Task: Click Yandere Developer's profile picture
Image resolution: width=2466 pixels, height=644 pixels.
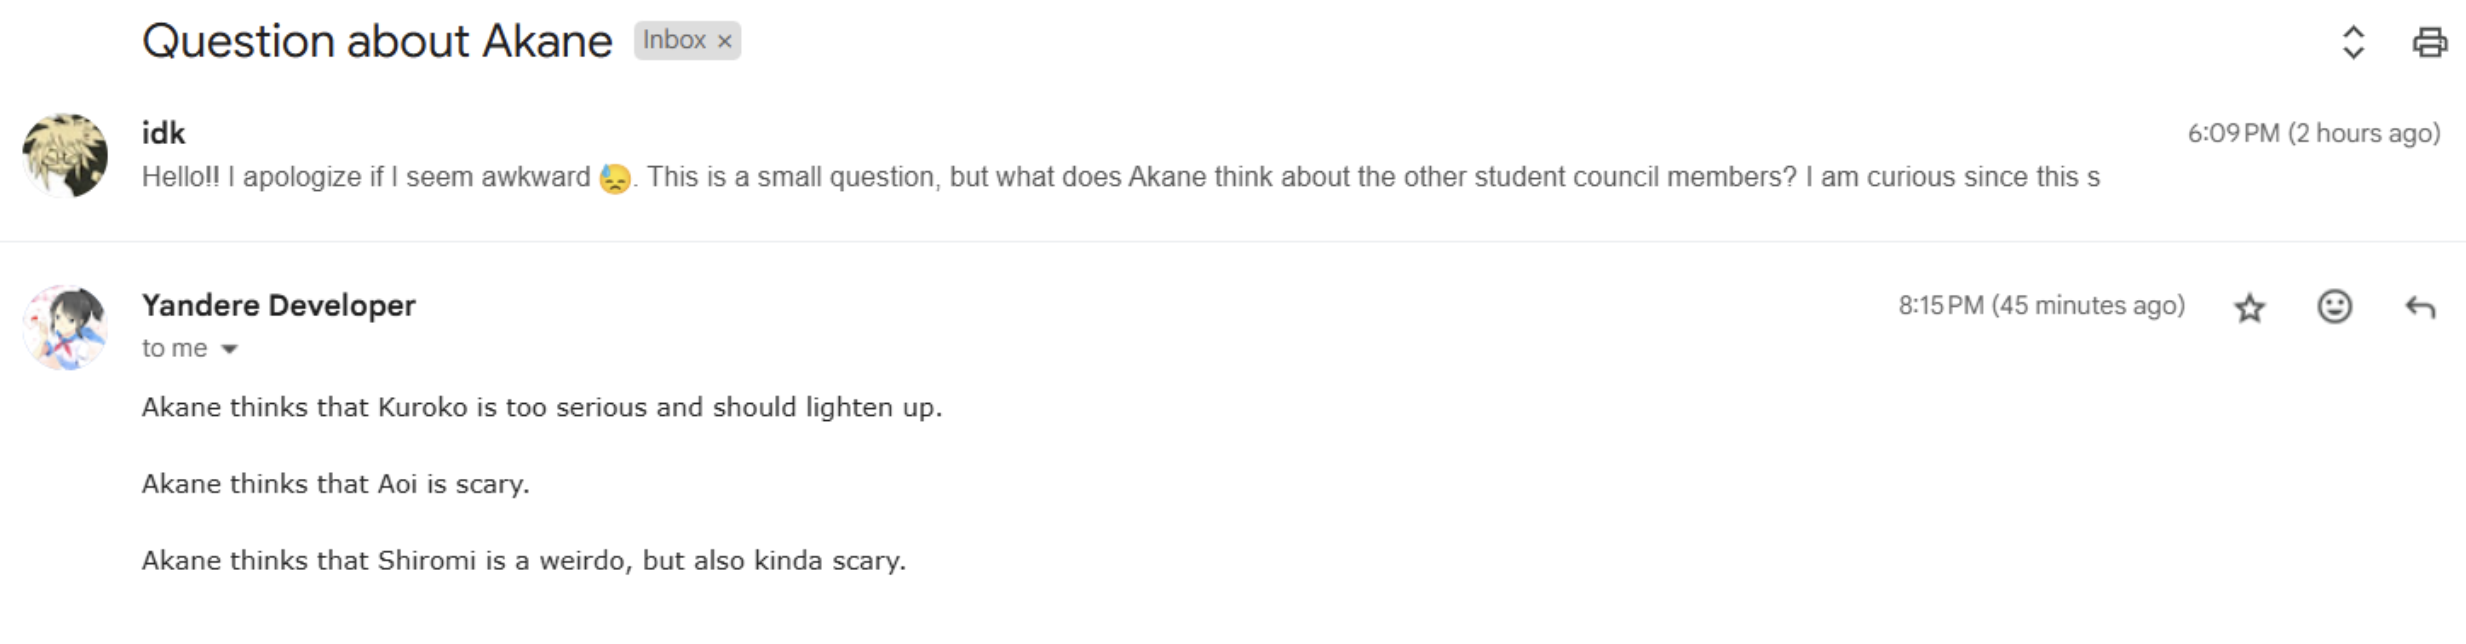Action: click(x=65, y=327)
